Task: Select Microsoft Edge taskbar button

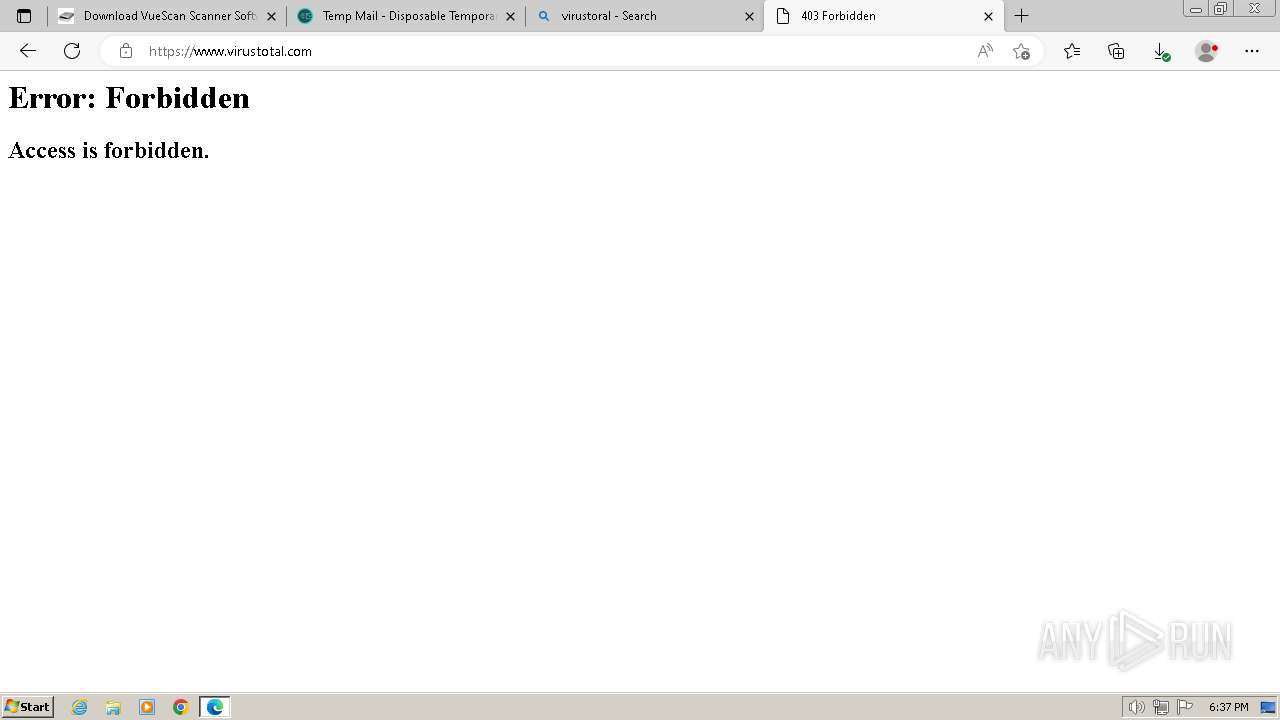Action: coord(215,707)
